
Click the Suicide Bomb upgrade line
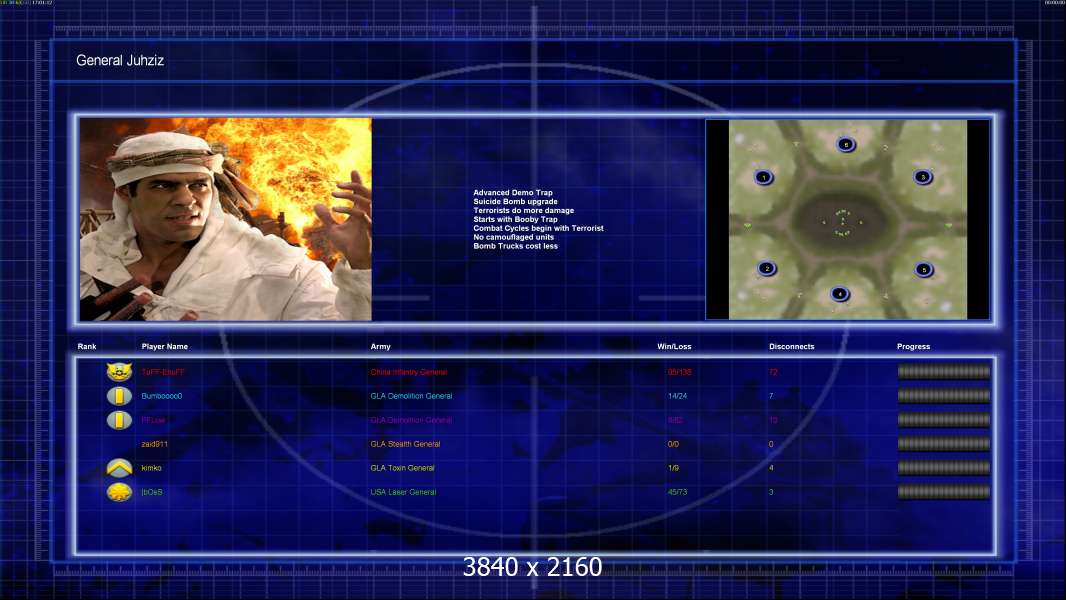point(515,202)
